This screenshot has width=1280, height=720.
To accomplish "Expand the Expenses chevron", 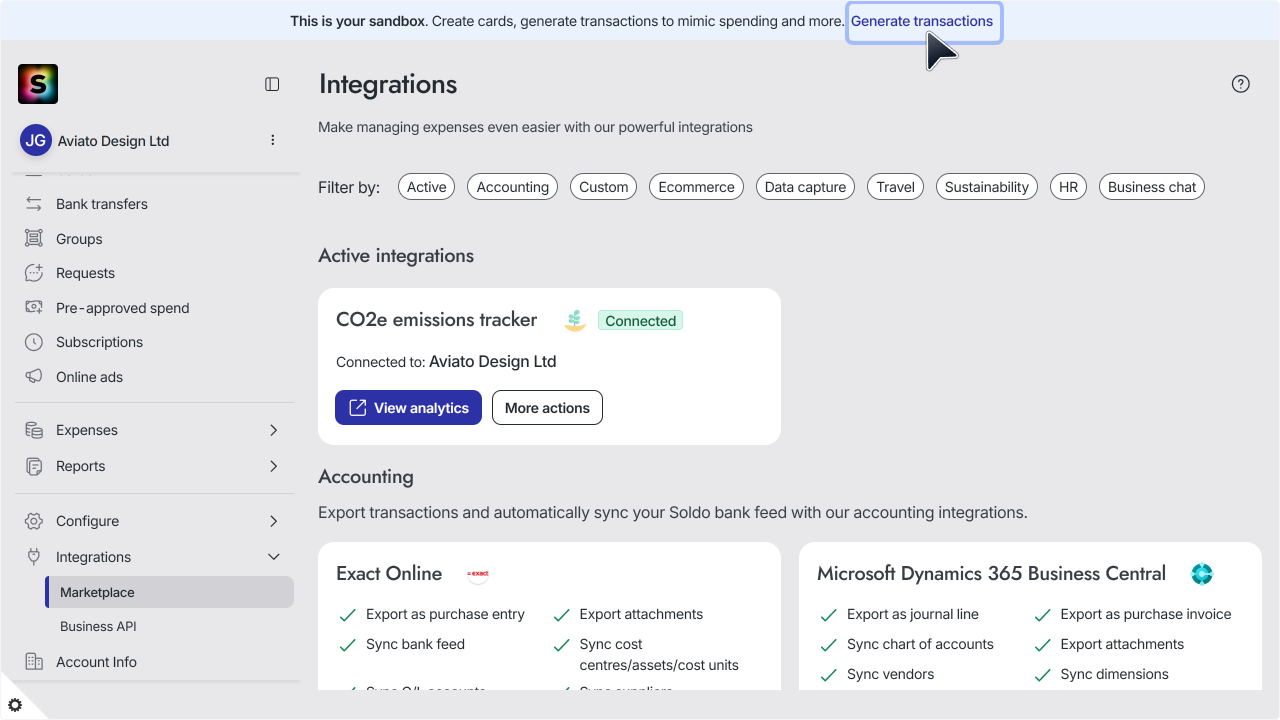I will (274, 430).
